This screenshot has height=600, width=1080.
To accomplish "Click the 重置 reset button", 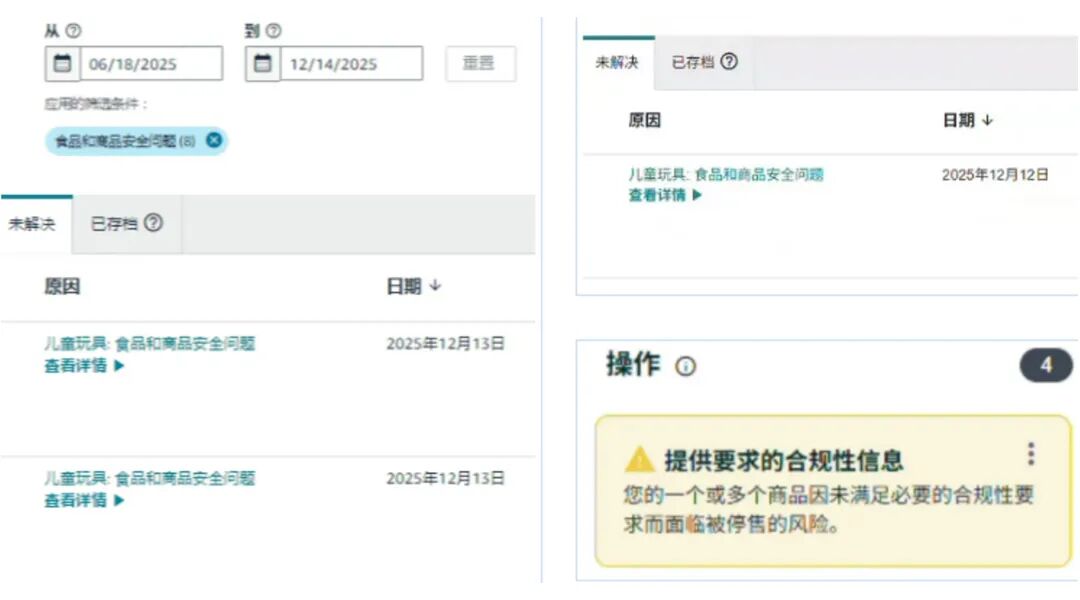I will pyautogui.click(x=480, y=63).
